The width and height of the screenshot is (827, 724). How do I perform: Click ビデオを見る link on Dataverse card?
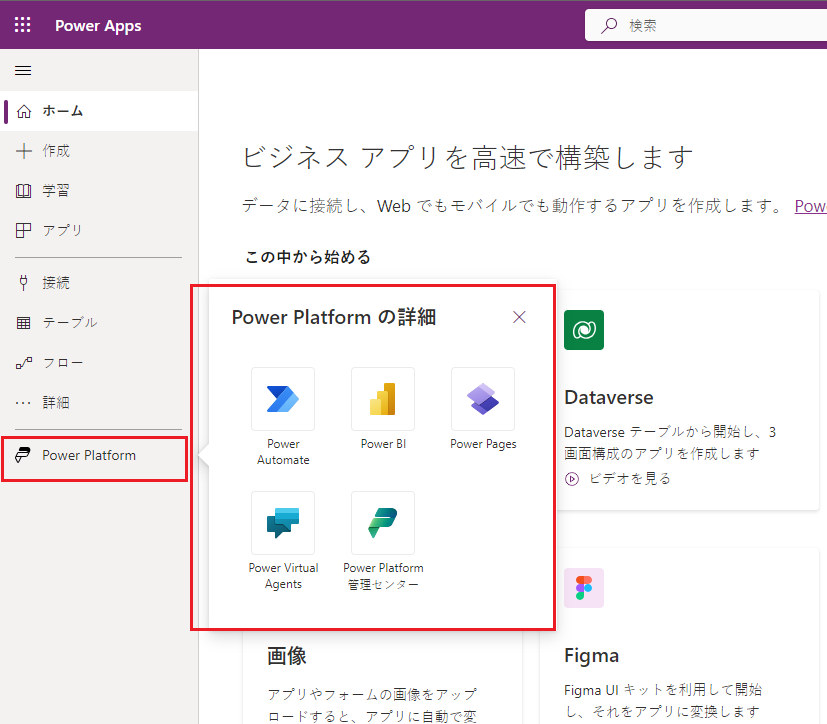pyautogui.click(x=630, y=479)
